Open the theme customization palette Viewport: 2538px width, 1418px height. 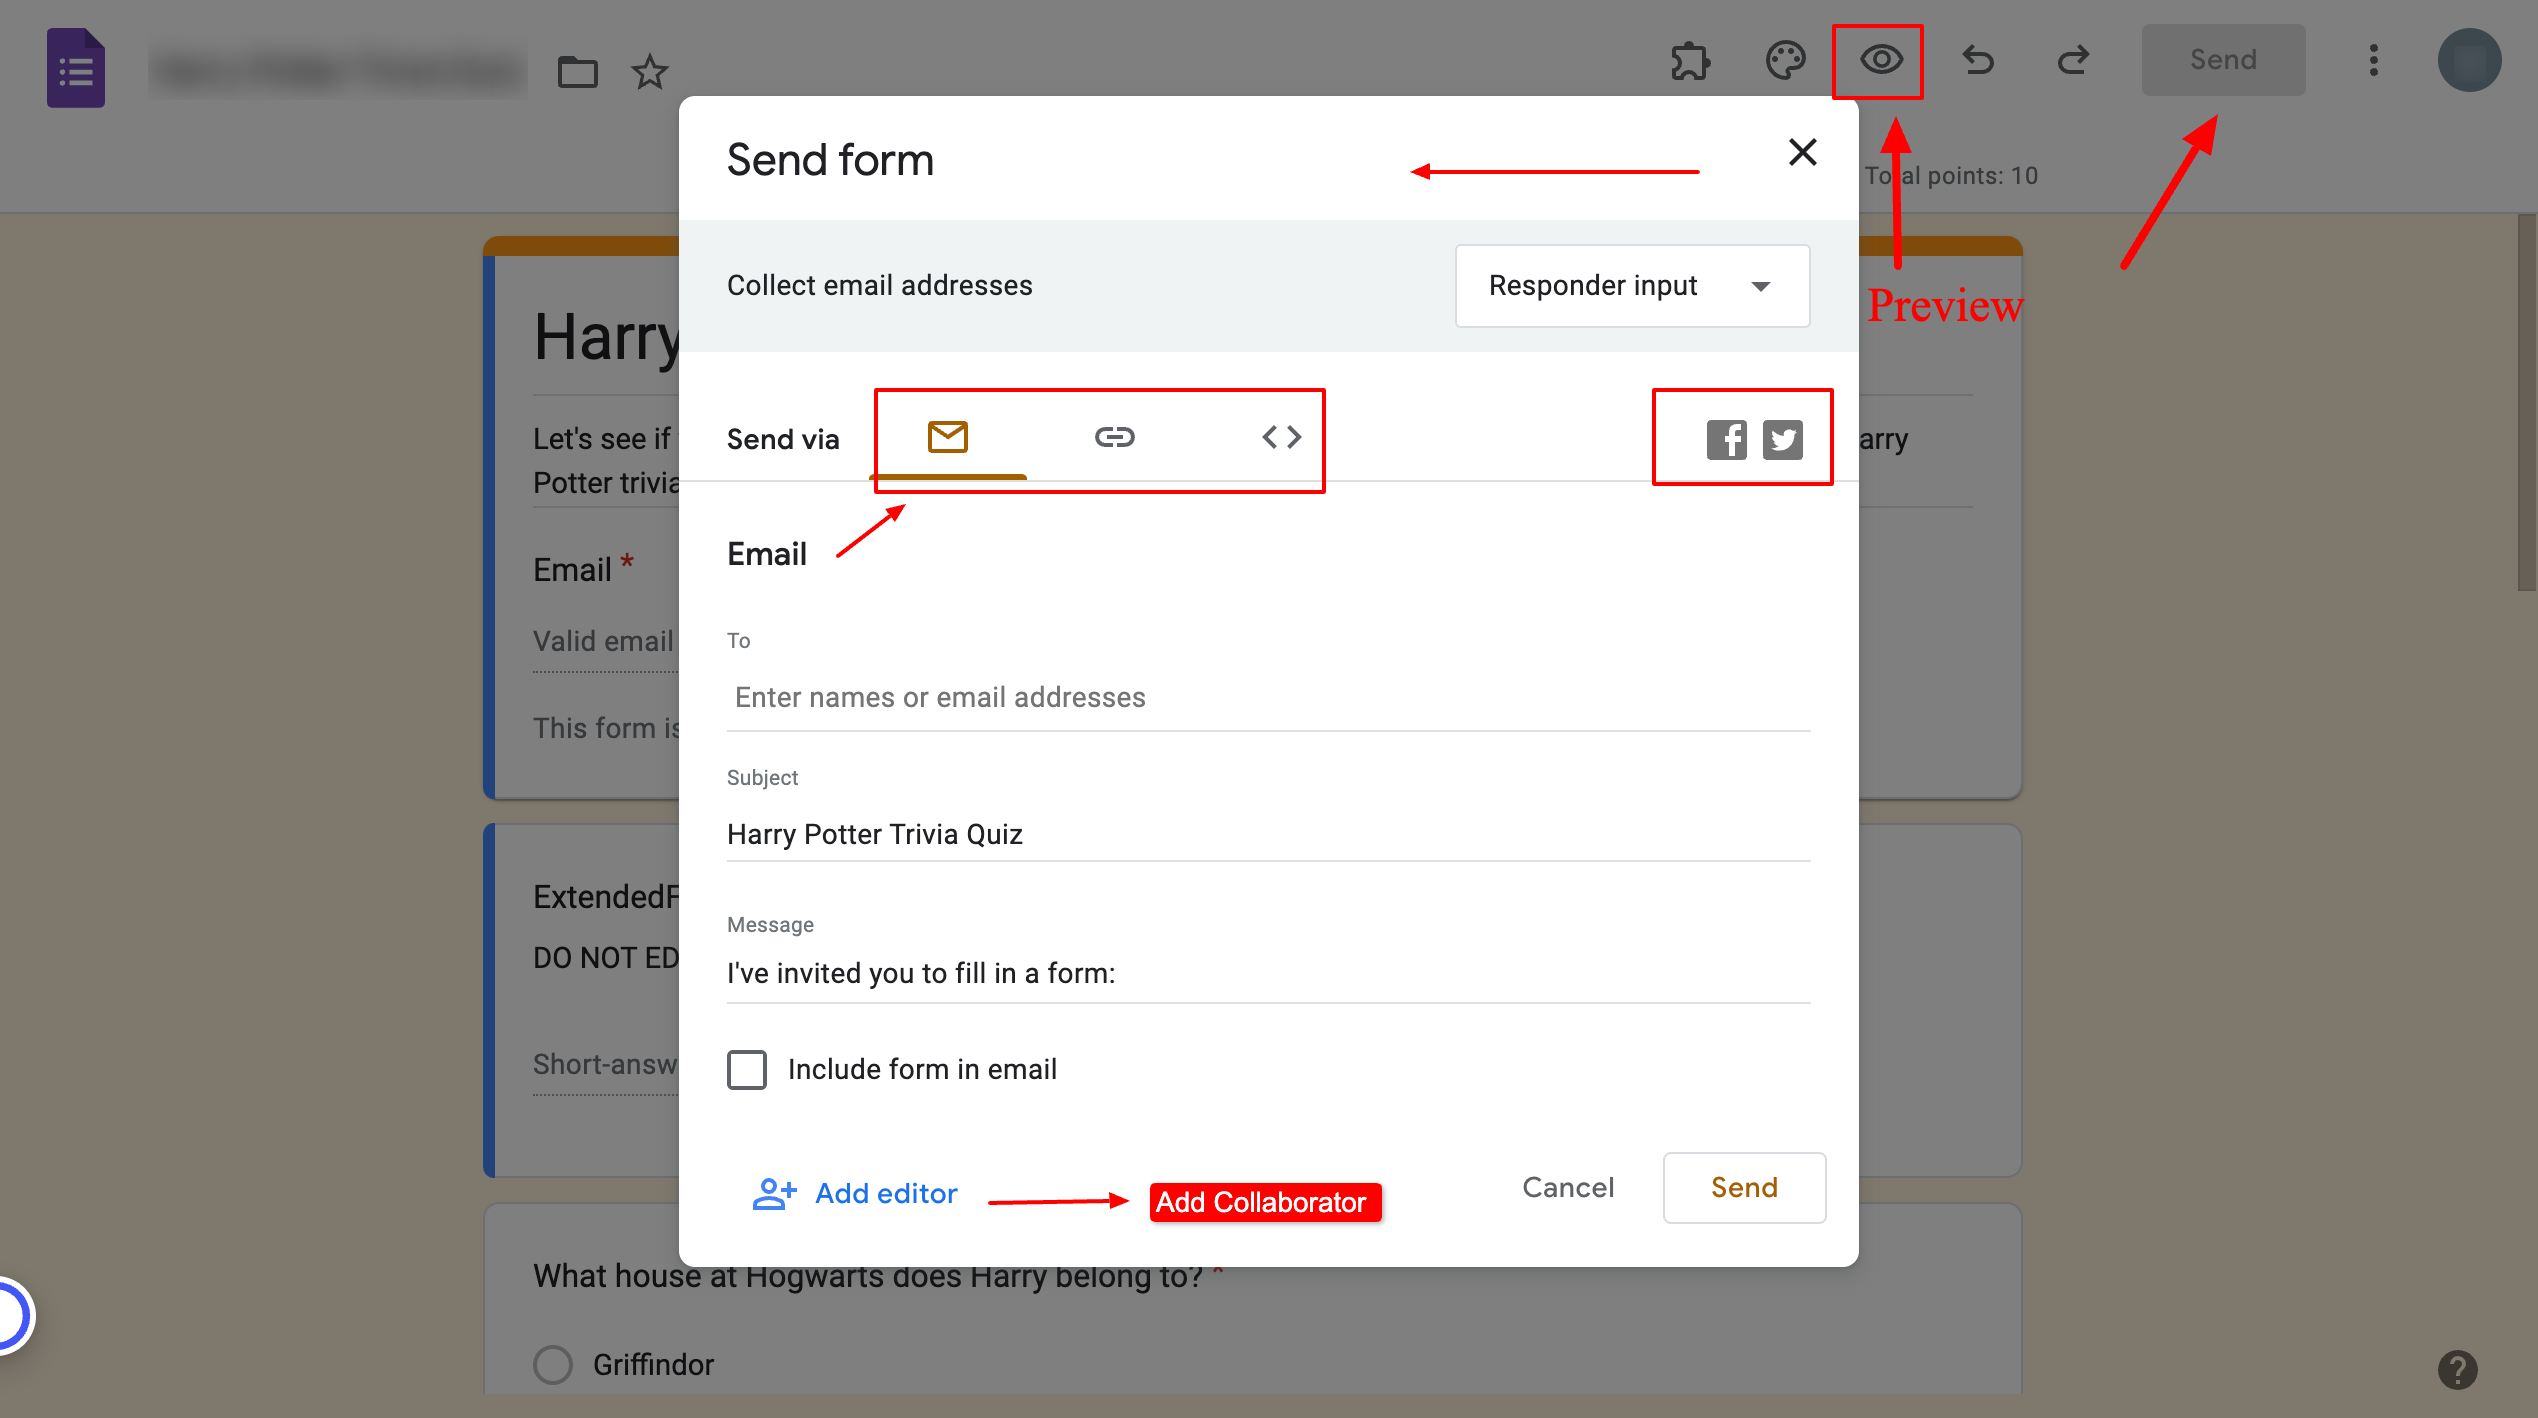tap(1786, 60)
